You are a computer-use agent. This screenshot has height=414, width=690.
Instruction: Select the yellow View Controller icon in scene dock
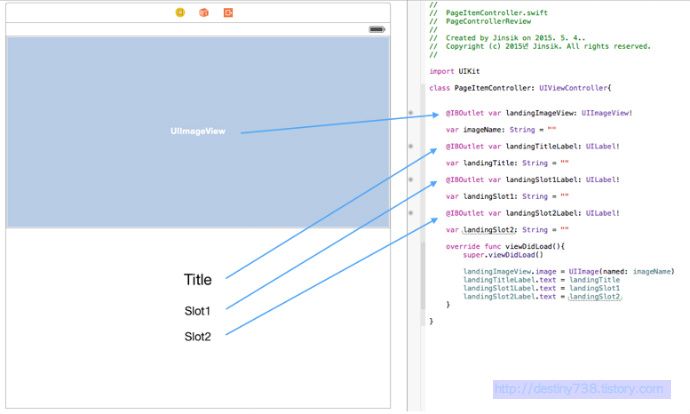point(180,12)
